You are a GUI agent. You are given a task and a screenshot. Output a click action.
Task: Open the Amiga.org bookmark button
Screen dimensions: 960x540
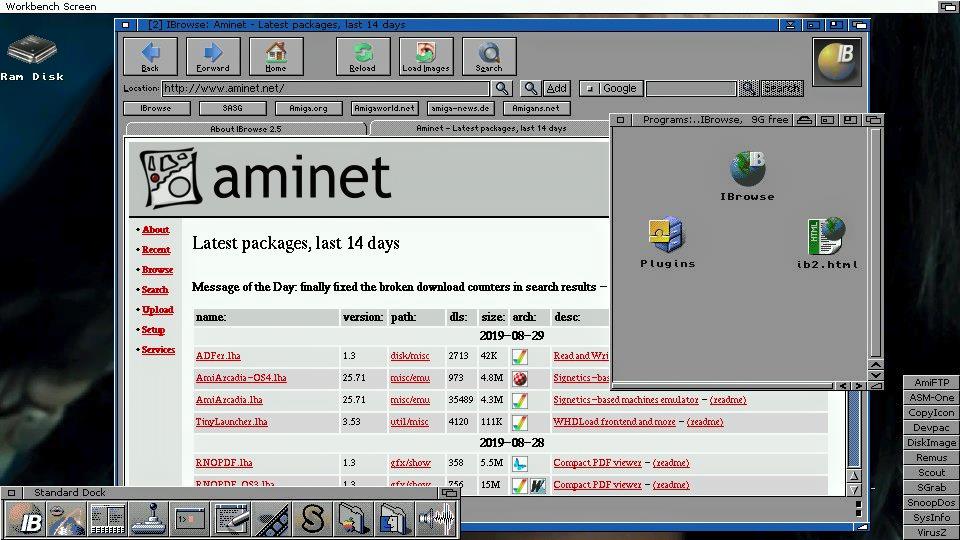pos(308,108)
